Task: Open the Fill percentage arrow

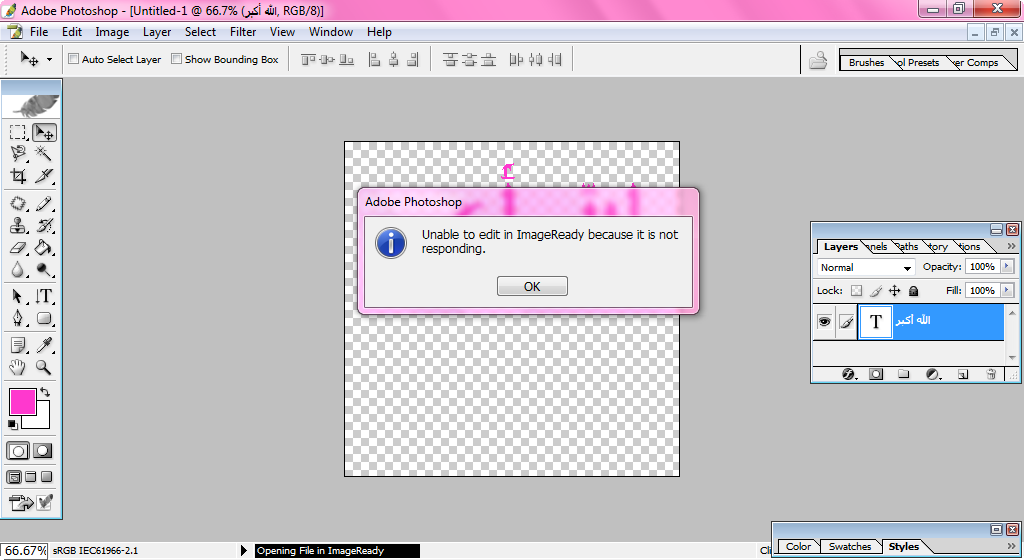Action: tap(1006, 290)
